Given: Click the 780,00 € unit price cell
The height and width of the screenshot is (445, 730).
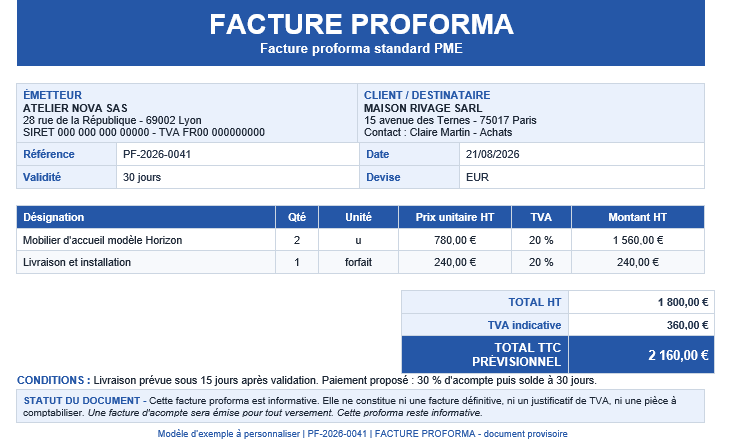Looking at the screenshot, I should click(x=455, y=240).
